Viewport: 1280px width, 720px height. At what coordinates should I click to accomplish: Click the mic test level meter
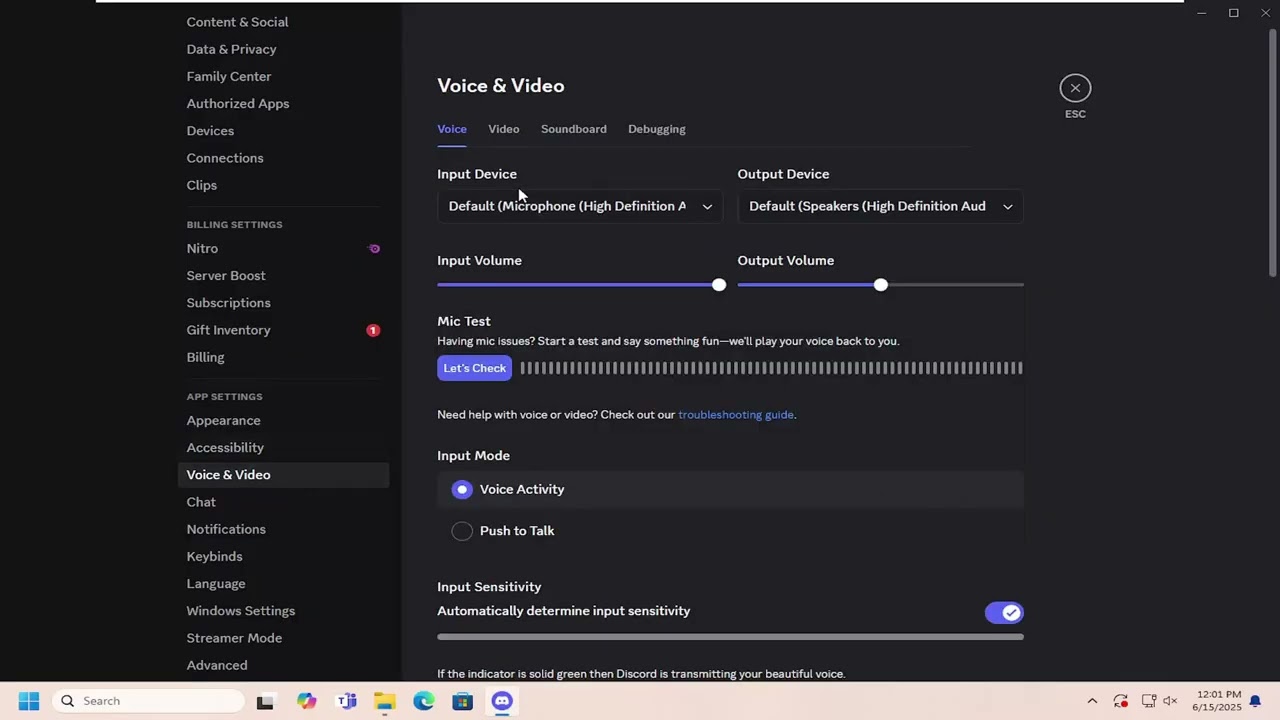tap(771, 368)
